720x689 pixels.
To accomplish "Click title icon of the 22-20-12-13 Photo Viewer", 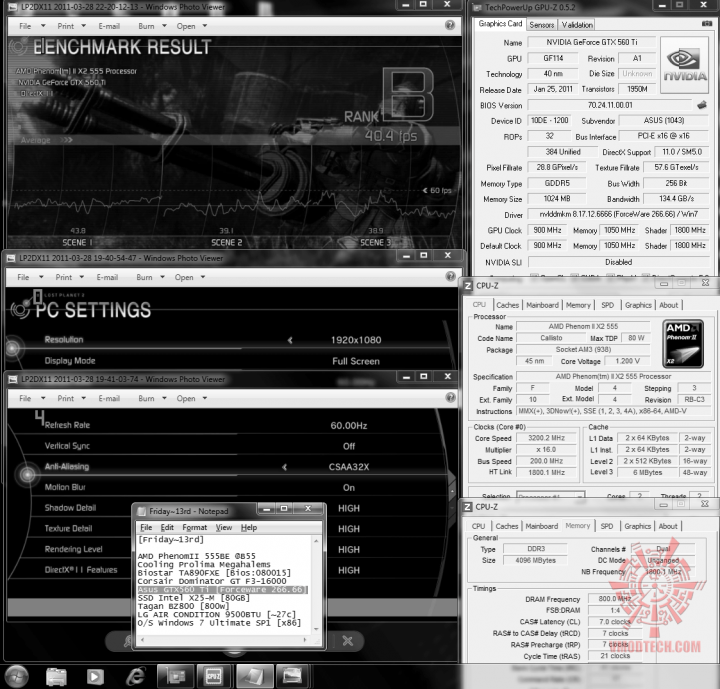I will coord(13,7).
